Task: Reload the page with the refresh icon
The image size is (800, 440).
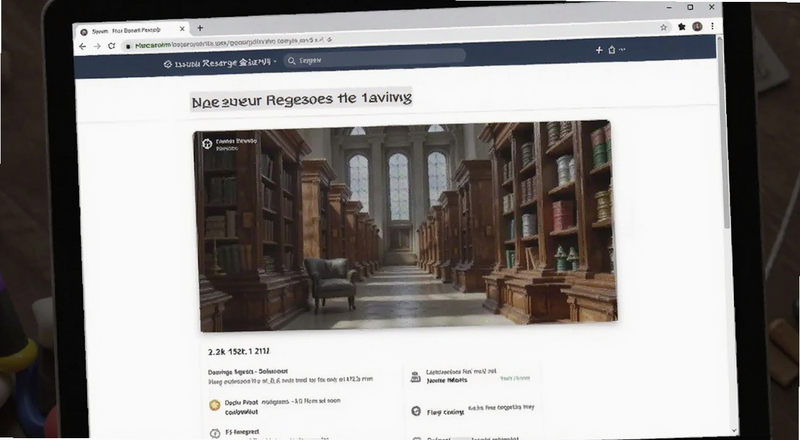Action: coord(111,46)
